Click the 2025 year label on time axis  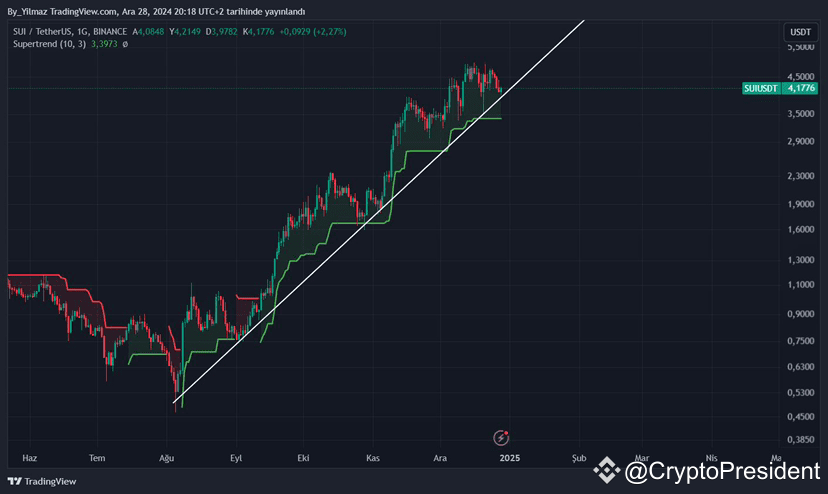(x=510, y=458)
